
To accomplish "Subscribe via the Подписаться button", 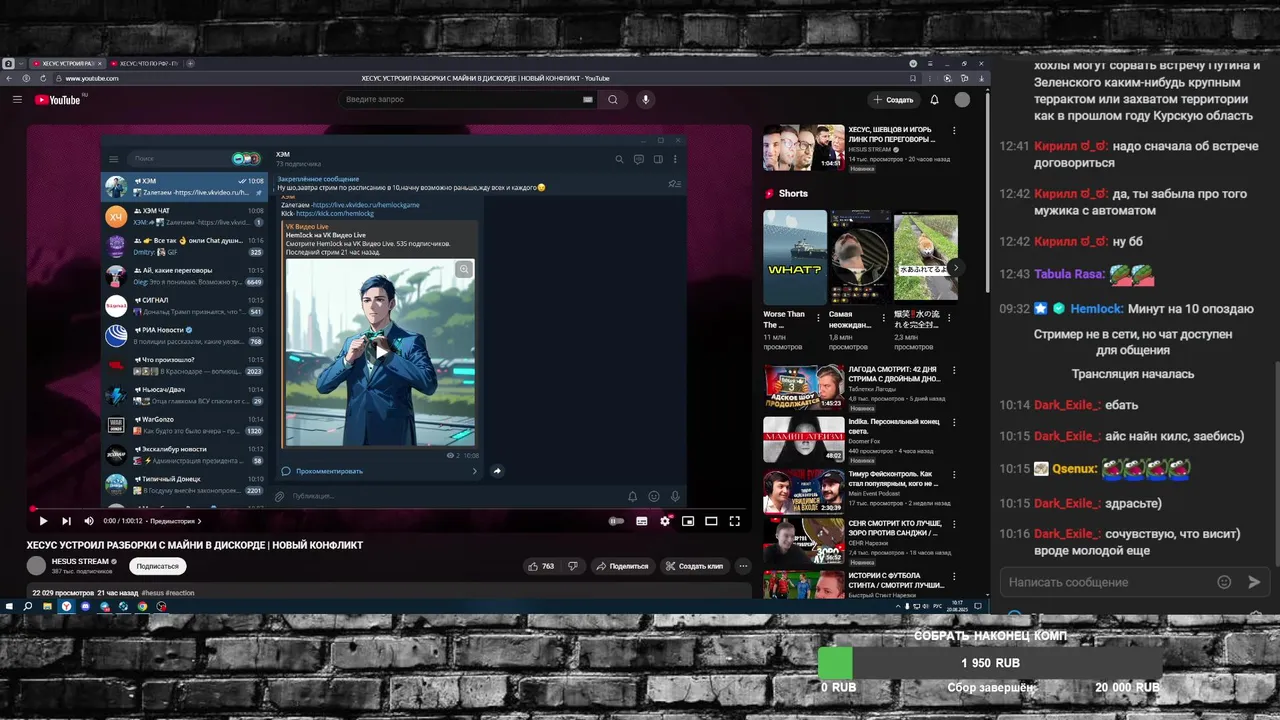I will click(x=158, y=566).
